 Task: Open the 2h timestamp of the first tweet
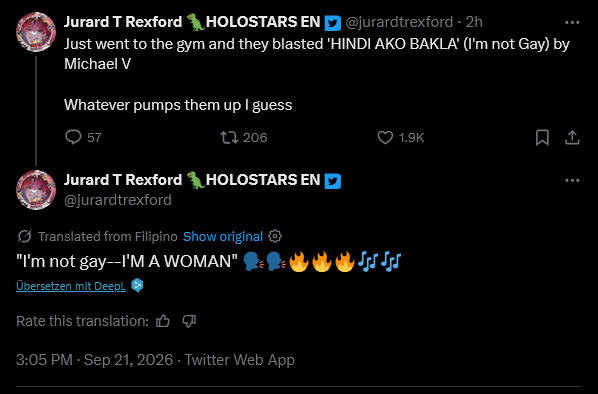[474, 22]
